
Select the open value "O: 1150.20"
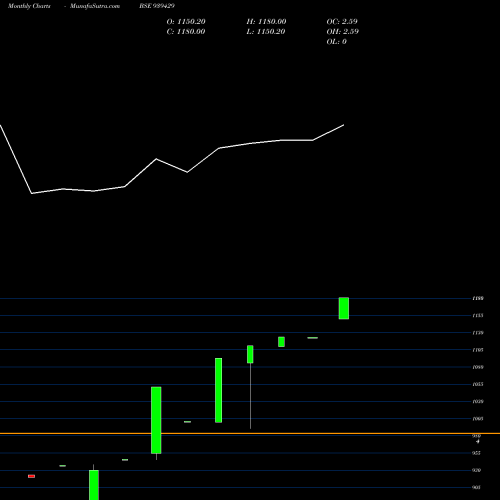[186, 22]
